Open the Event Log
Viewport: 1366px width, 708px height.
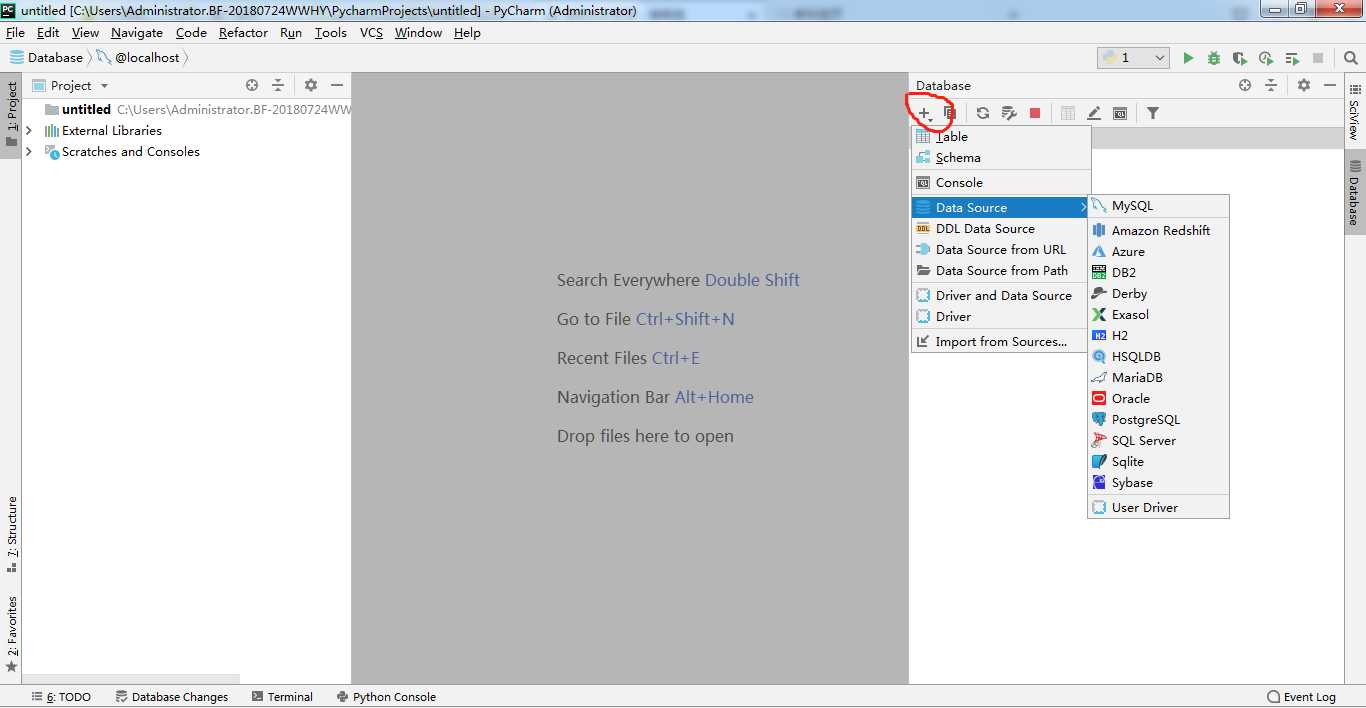(1301, 697)
